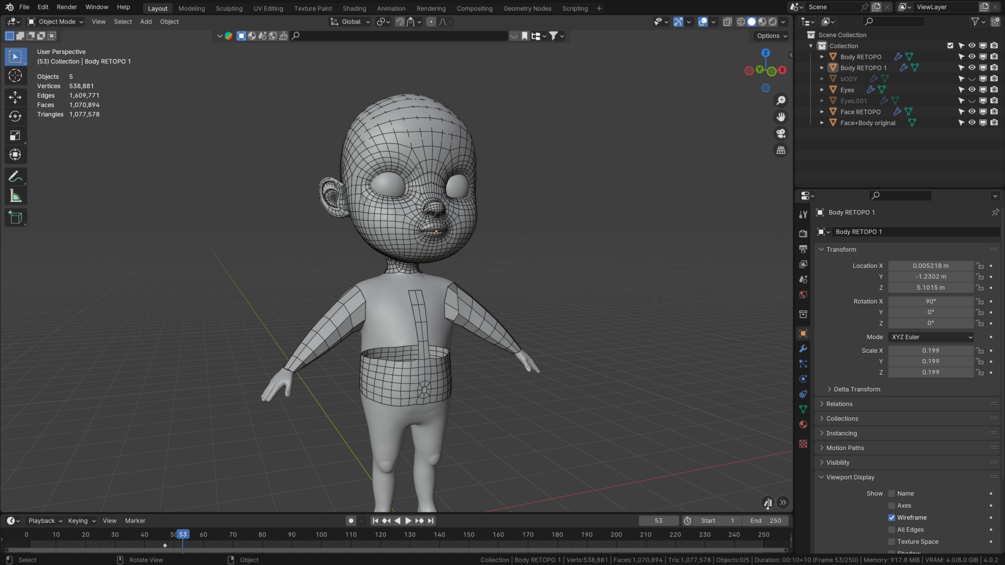The height and width of the screenshot is (565, 1005).
Task: Show hidden bODY object via eye icon
Action: pos(972,79)
